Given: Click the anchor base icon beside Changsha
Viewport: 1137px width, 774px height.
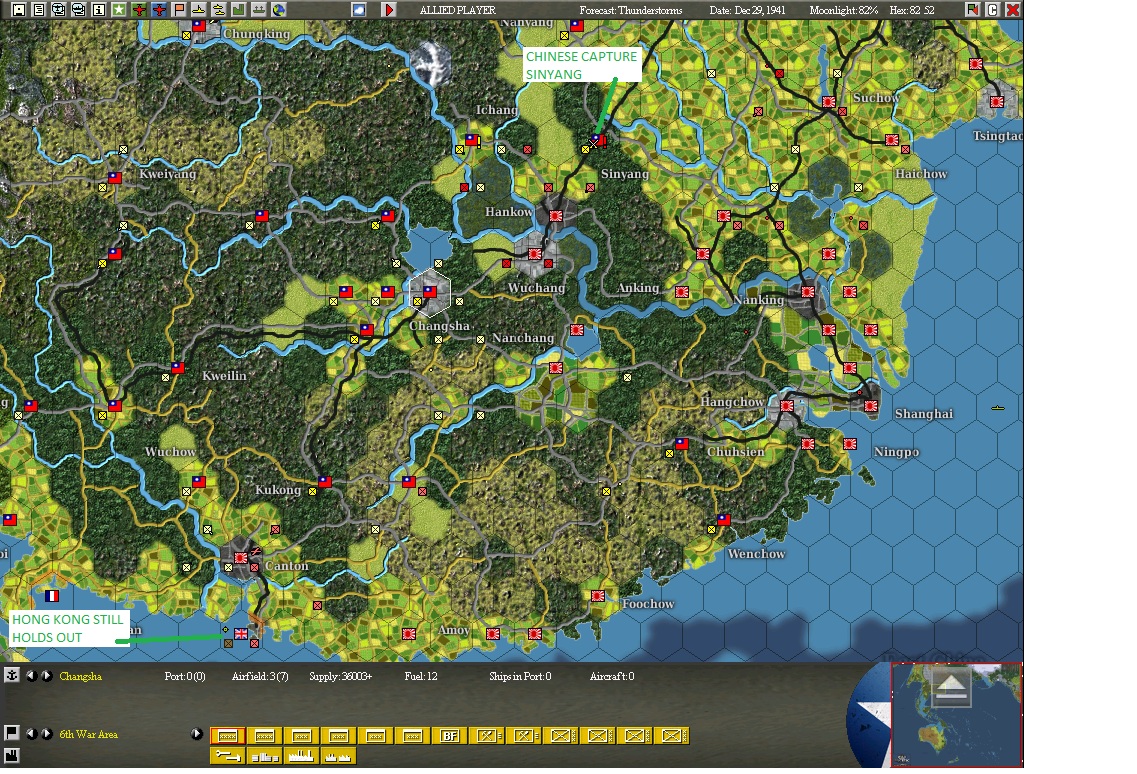Looking at the screenshot, I should [x=12, y=675].
